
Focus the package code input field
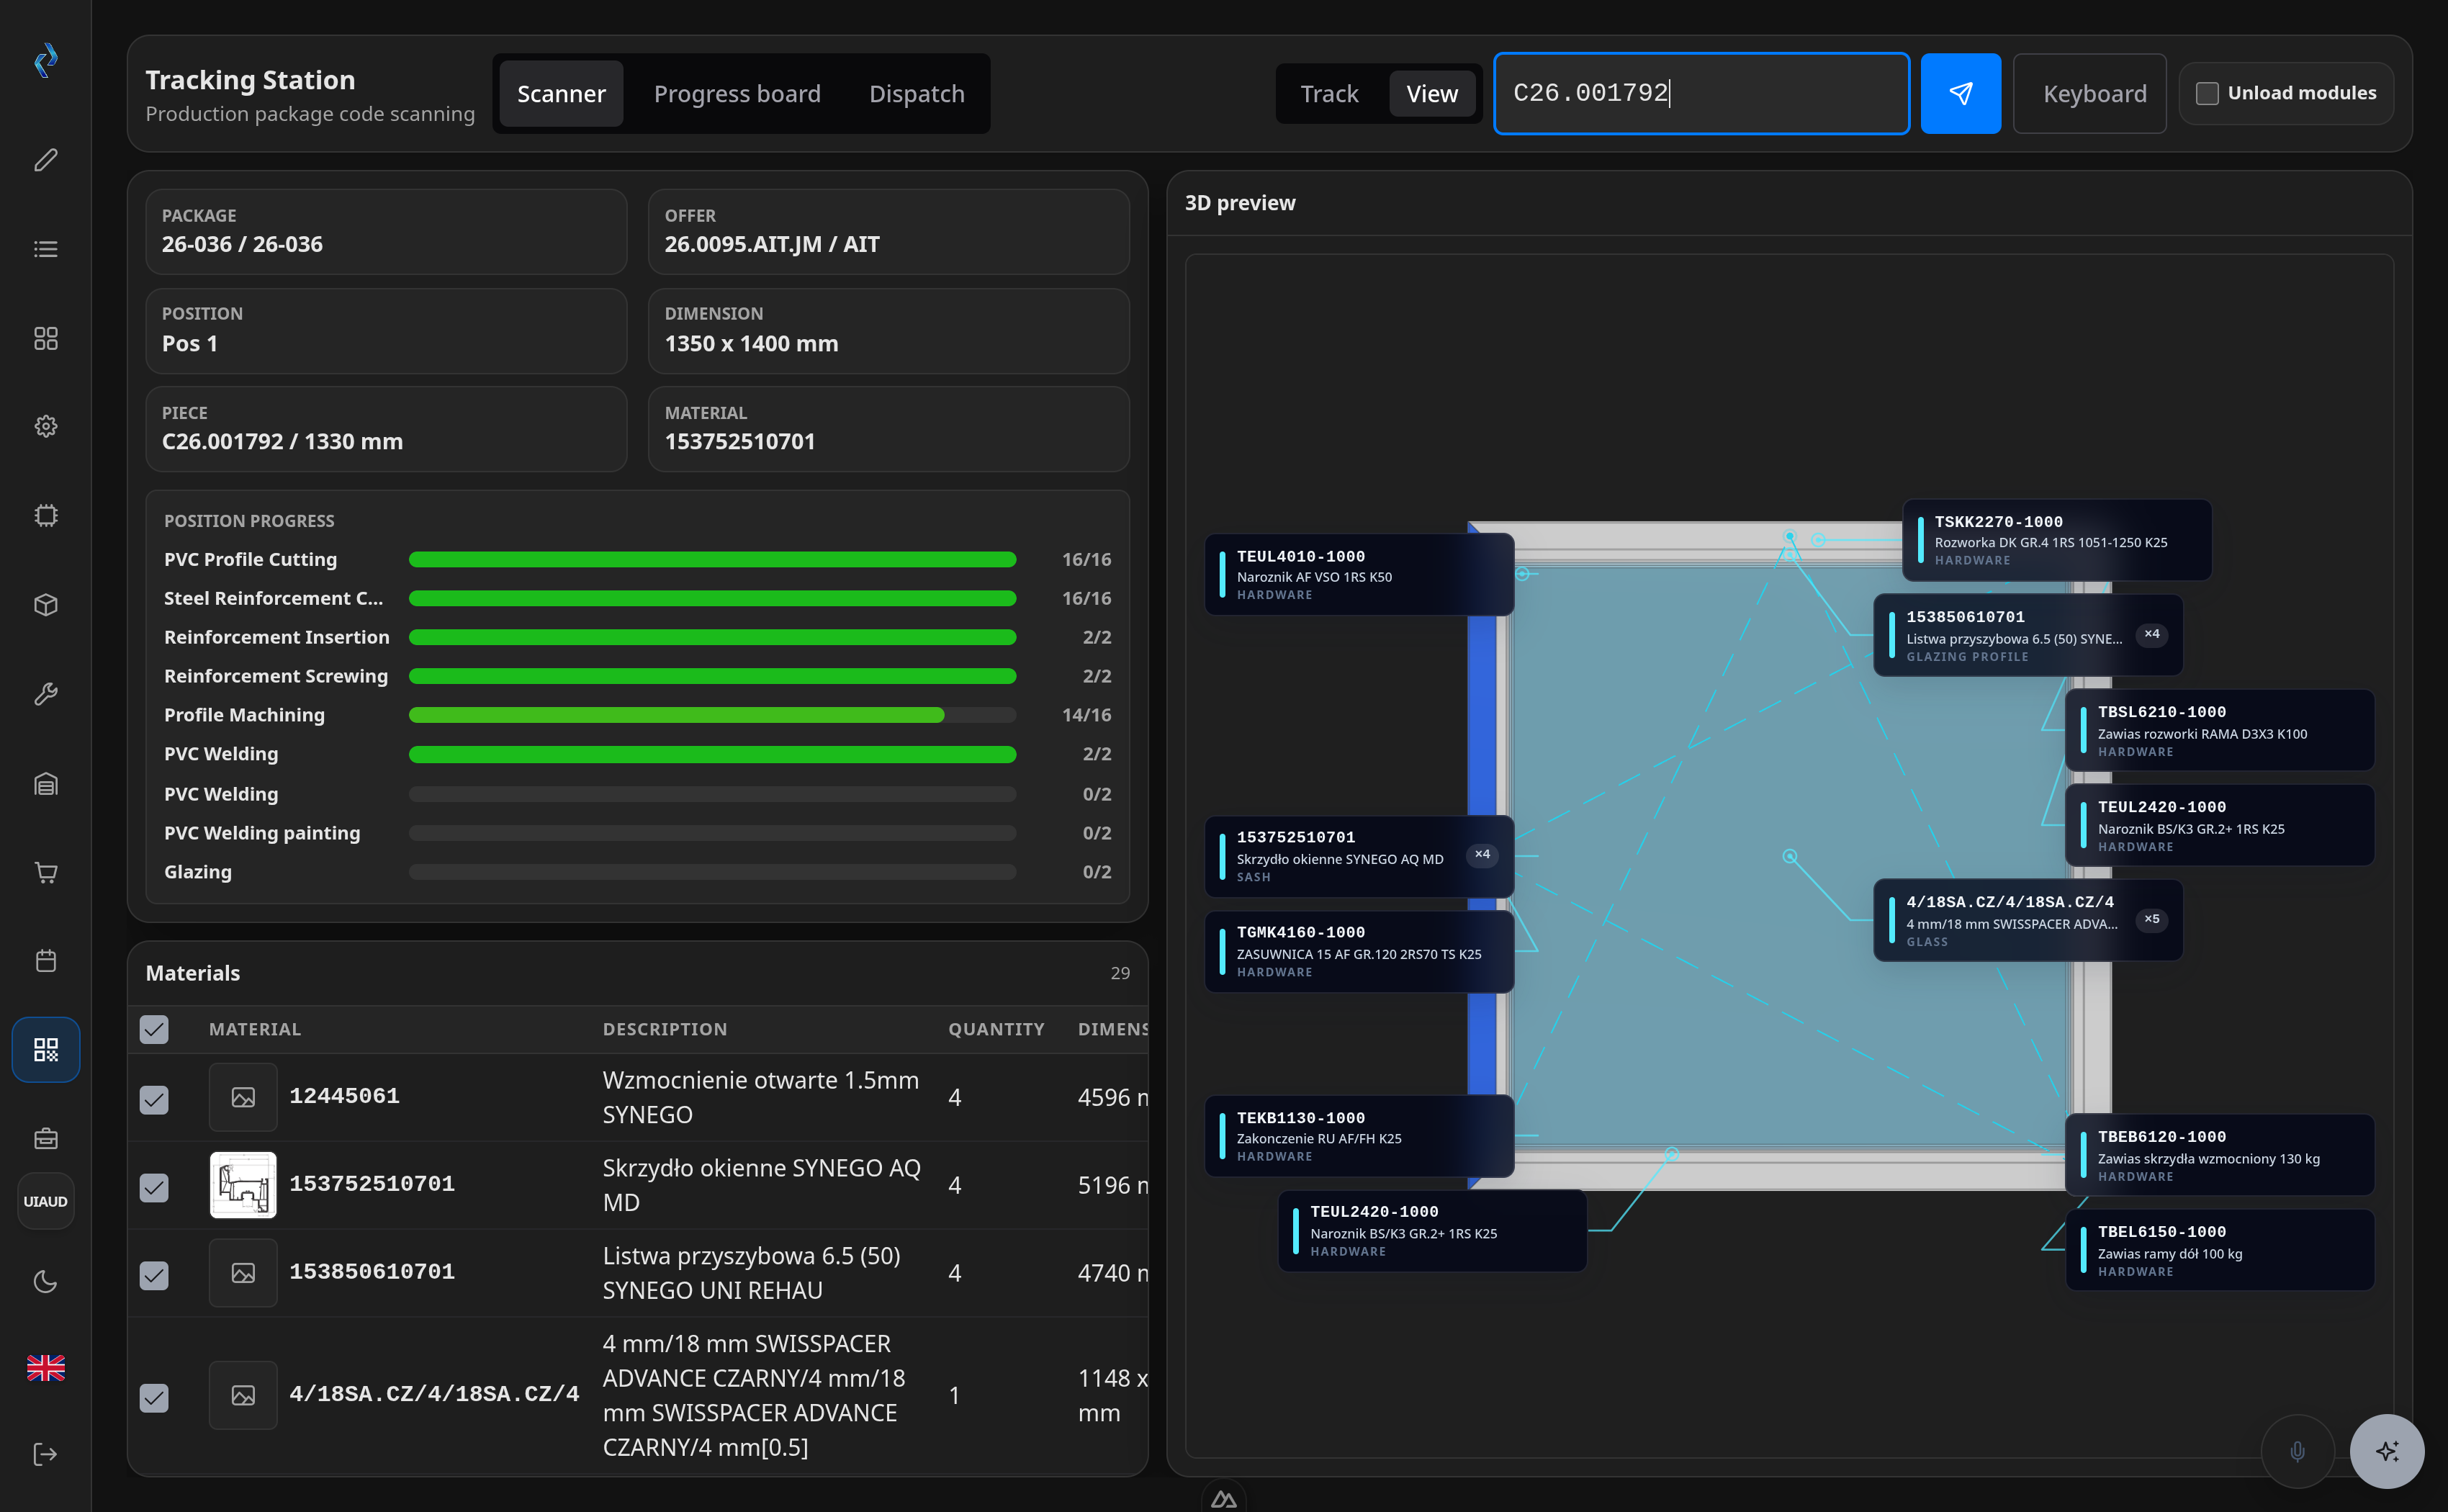click(1701, 93)
